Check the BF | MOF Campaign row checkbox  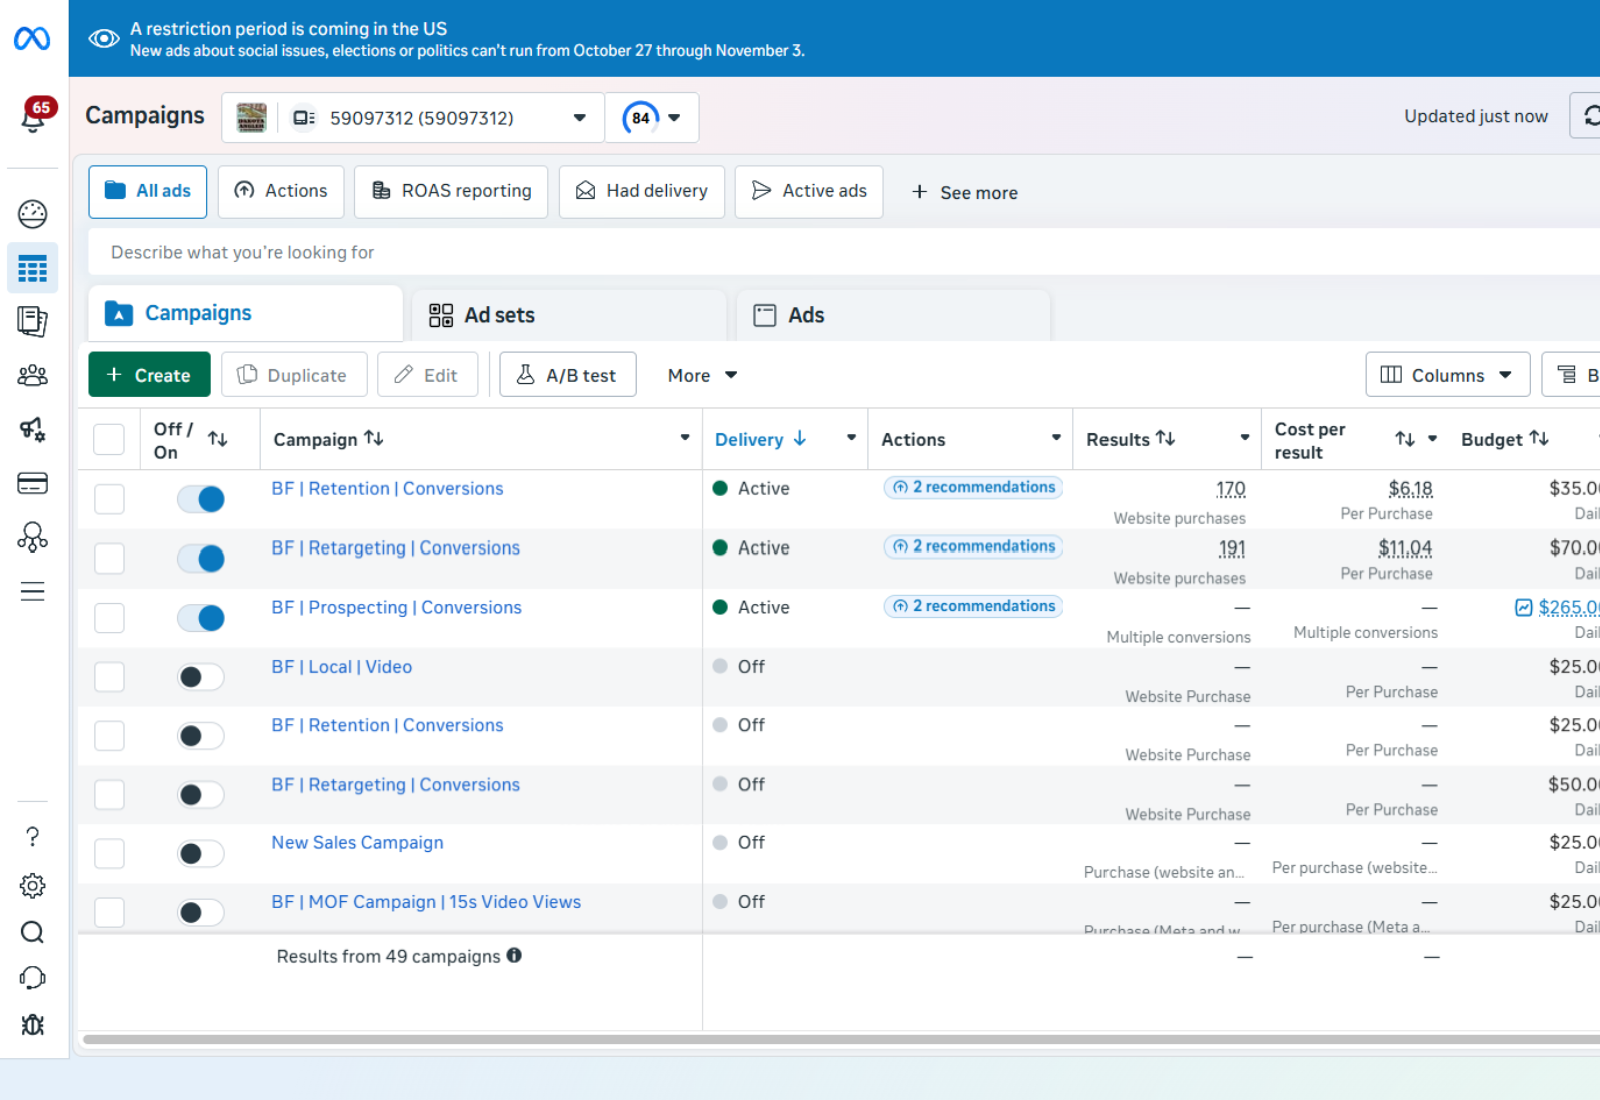tap(109, 912)
